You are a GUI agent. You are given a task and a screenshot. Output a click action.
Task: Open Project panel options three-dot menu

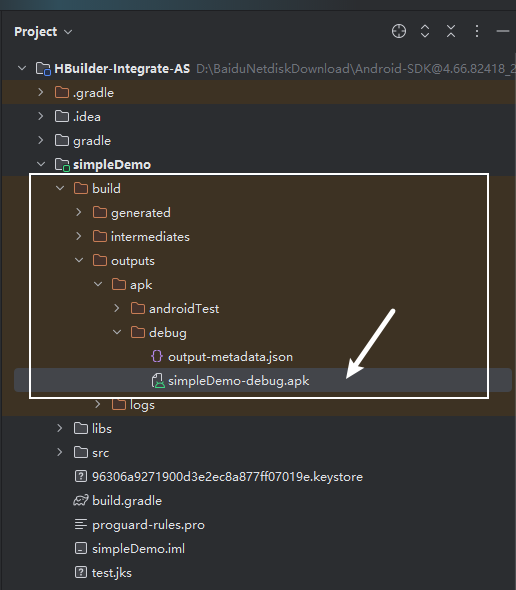477,31
